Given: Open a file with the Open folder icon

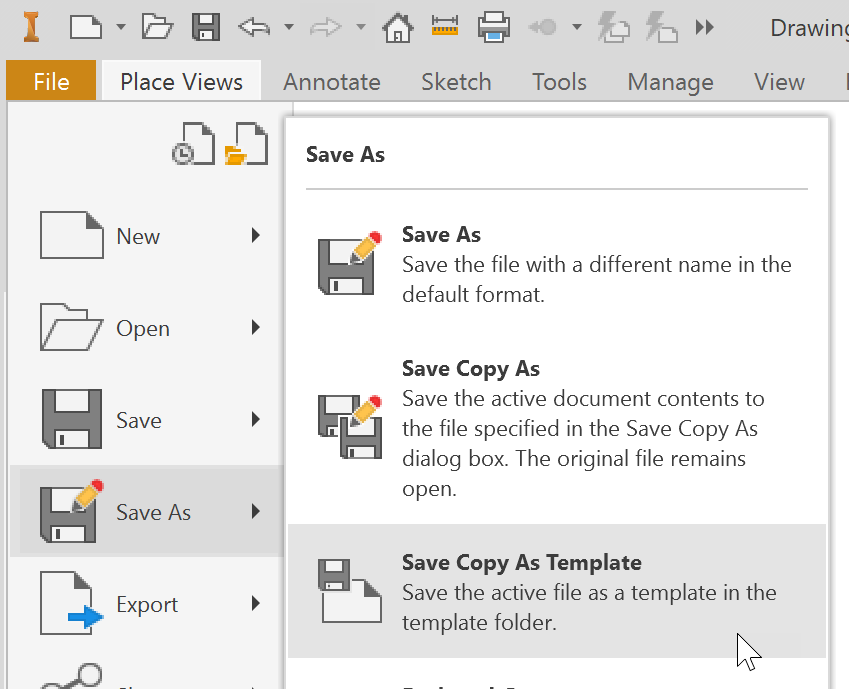Looking at the screenshot, I should tap(157, 28).
